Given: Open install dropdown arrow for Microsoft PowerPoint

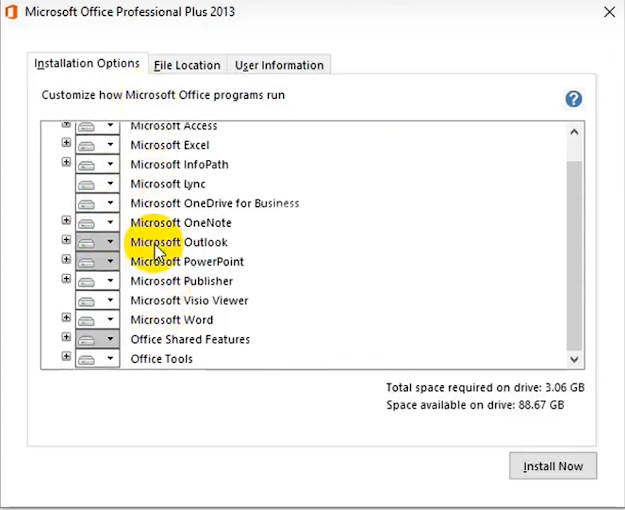Looking at the screenshot, I should pyautogui.click(x=110, y=262).
